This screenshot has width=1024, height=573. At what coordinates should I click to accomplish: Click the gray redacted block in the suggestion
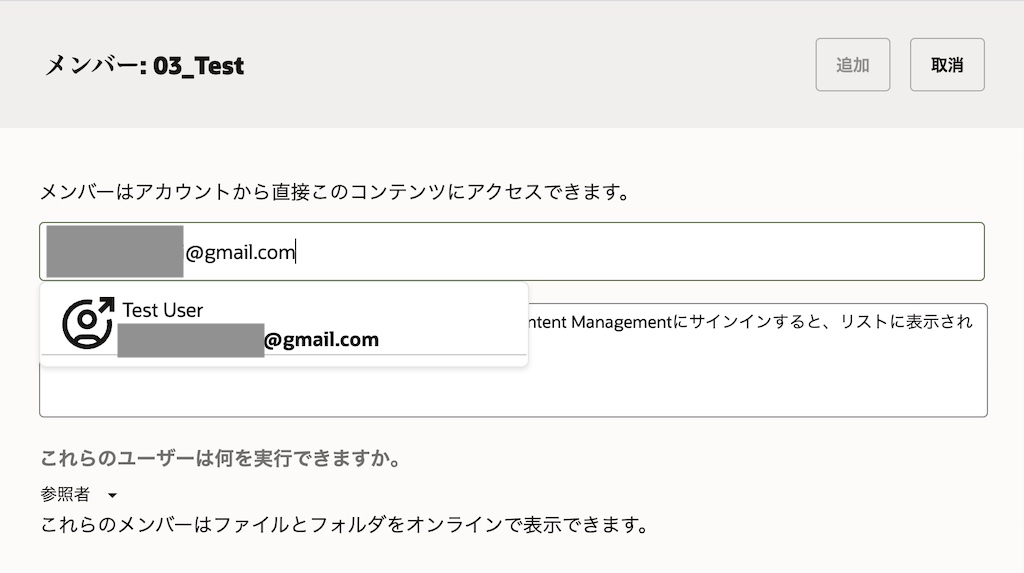(190, 340)
